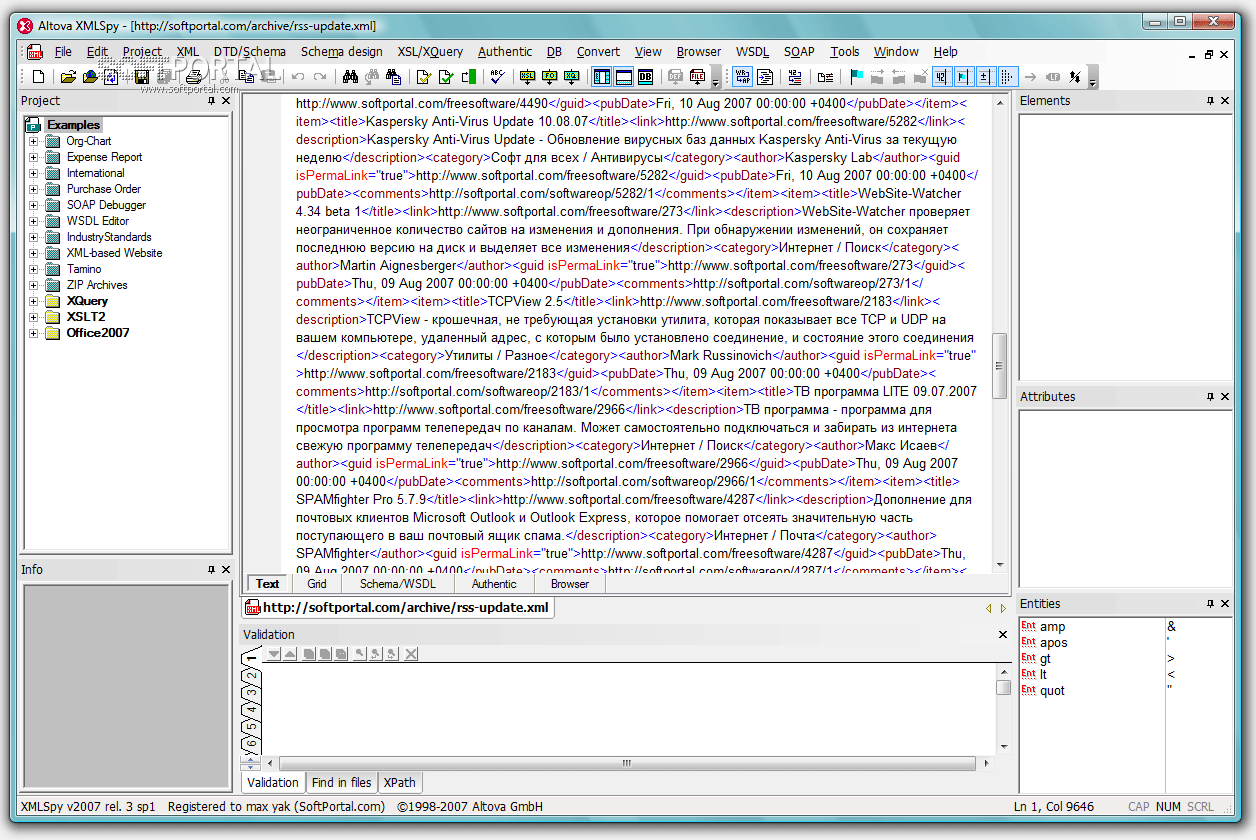Insert a bookmark with the teal flag icon
The width and height of the screenshot is (1256, 840).
(x=857, y=77)
